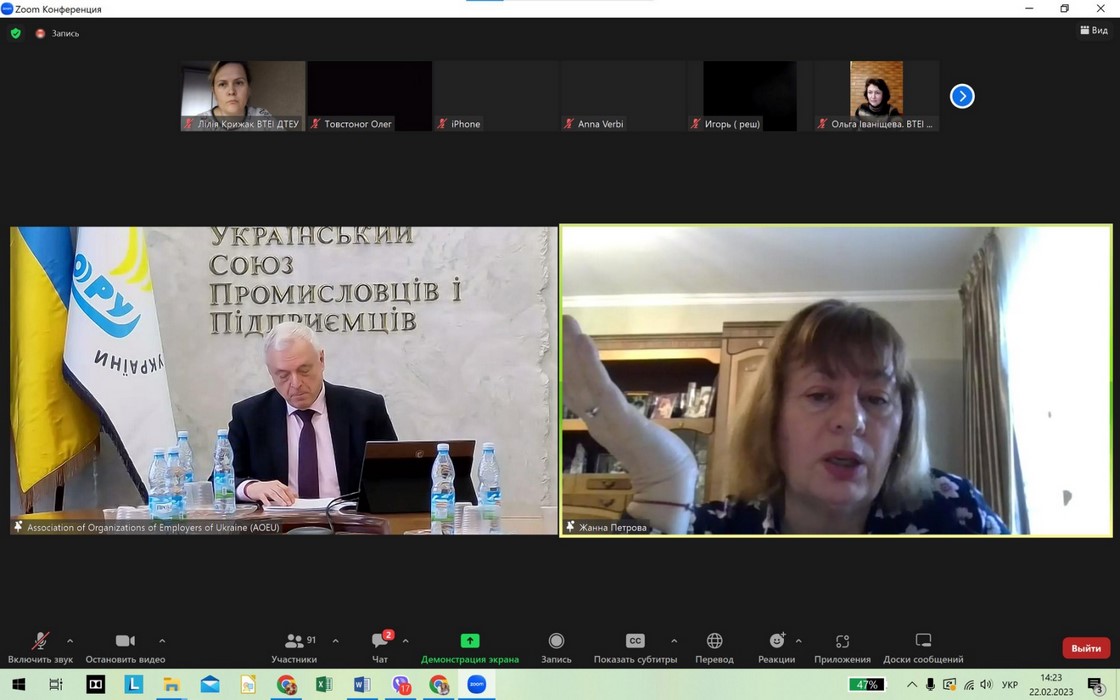Image resolution: width=1120 pixels, height=700 pixels.
Task: Open the Apps panel
Action: pyautogui.click(x=842, y=646)
